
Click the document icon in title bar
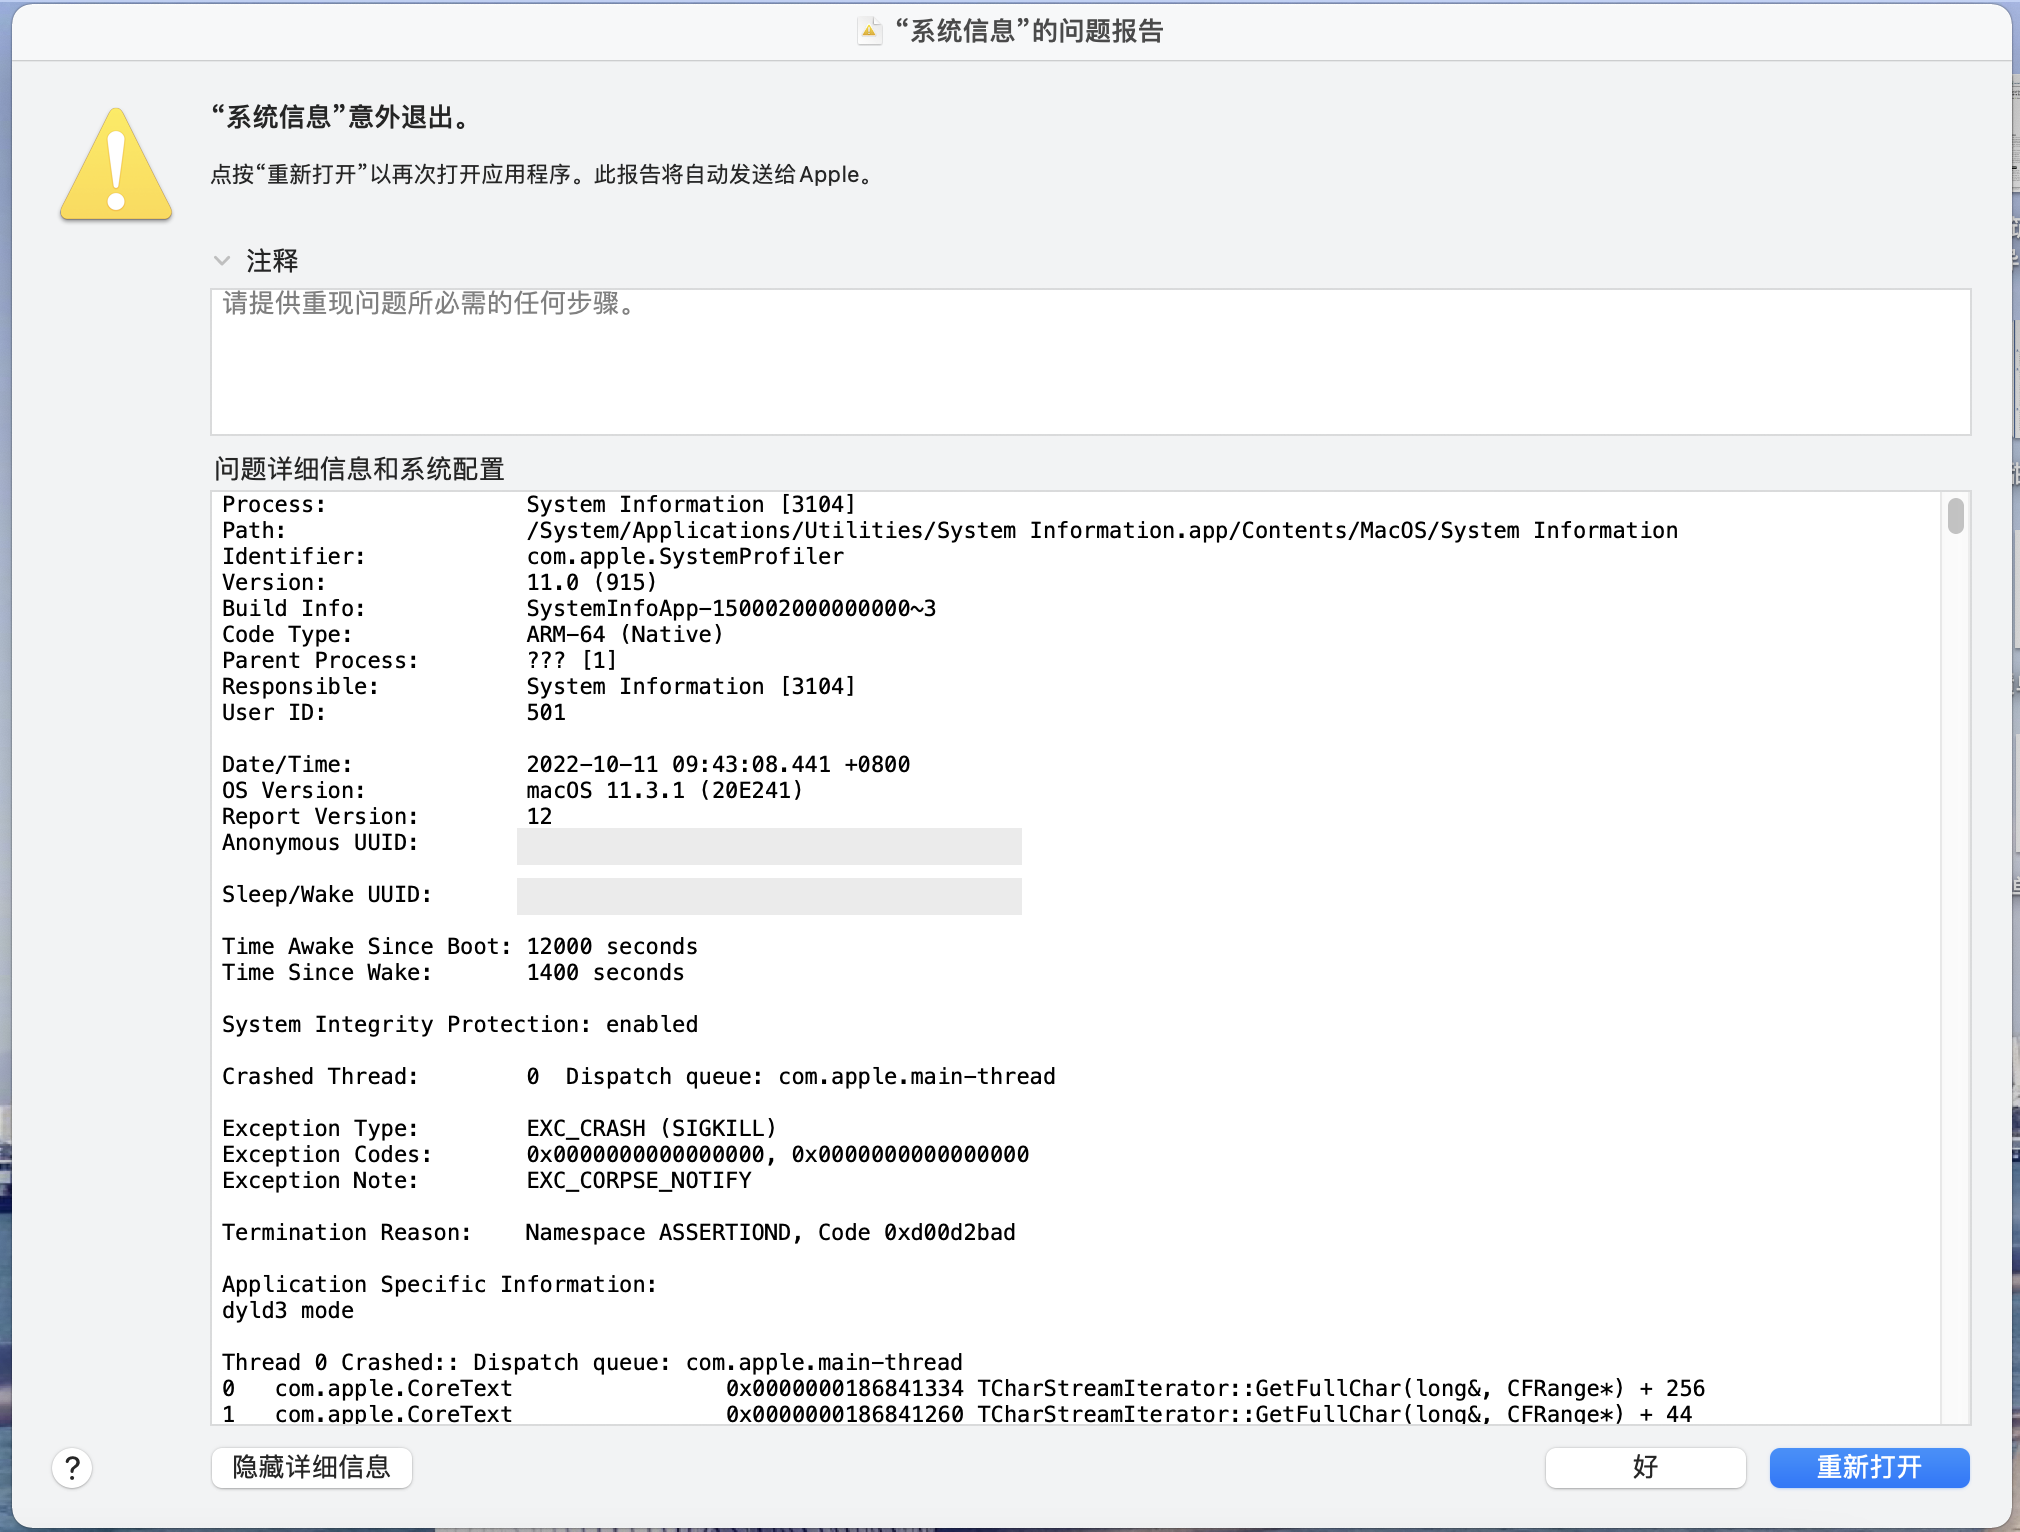(869, 31)
